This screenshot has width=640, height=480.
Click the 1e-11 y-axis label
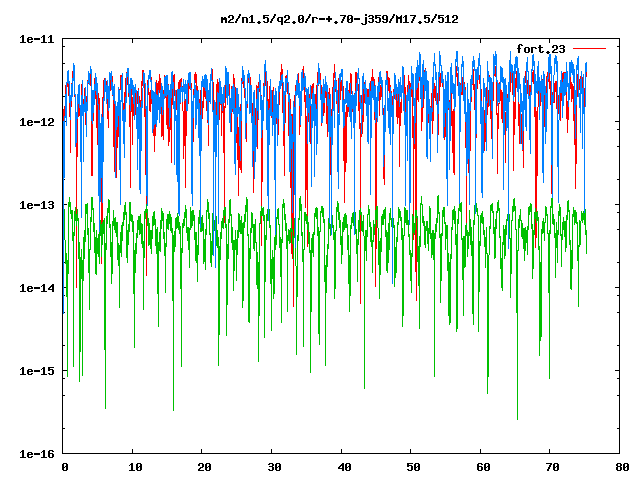[37, 39]
